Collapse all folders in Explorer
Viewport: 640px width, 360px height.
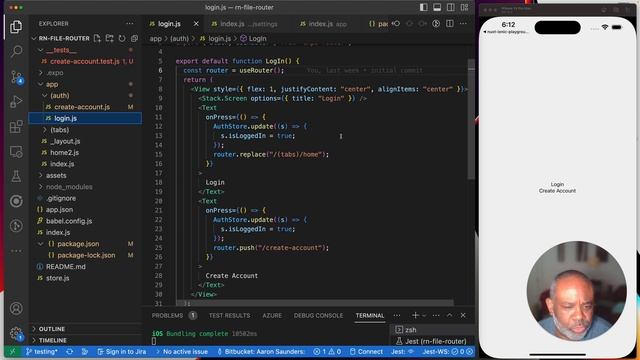pos(134,38)
